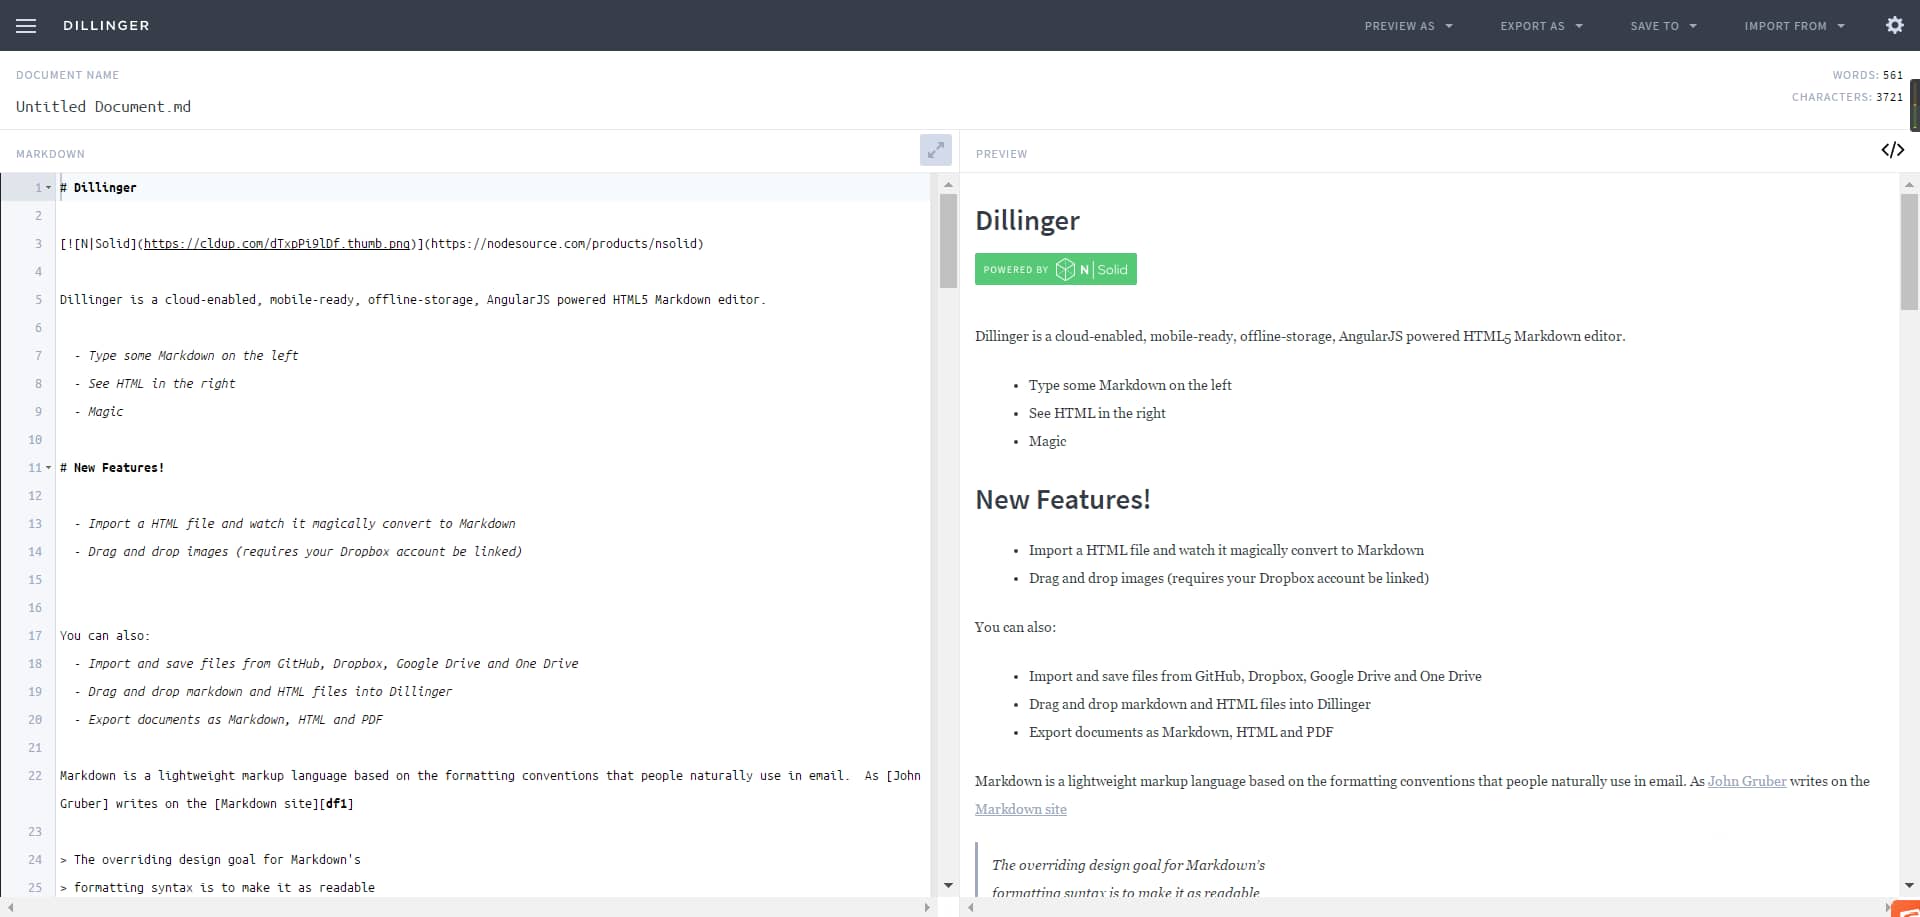Click 'The overriding design goal' blockquote in preview
Viewport: 1920px width, 917px height.
click(x=1128, y=865)
